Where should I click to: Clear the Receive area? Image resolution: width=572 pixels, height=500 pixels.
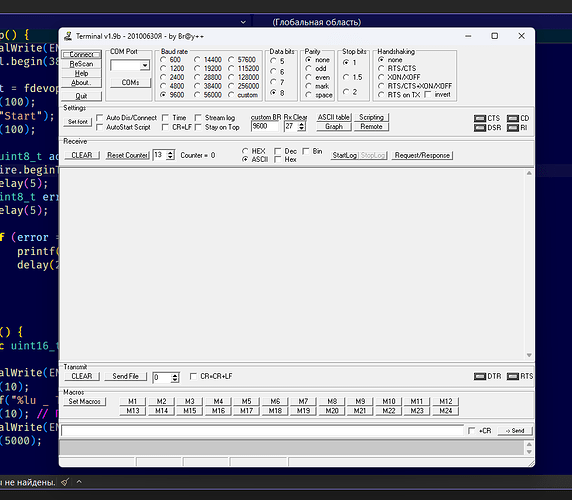pos(82,155)
